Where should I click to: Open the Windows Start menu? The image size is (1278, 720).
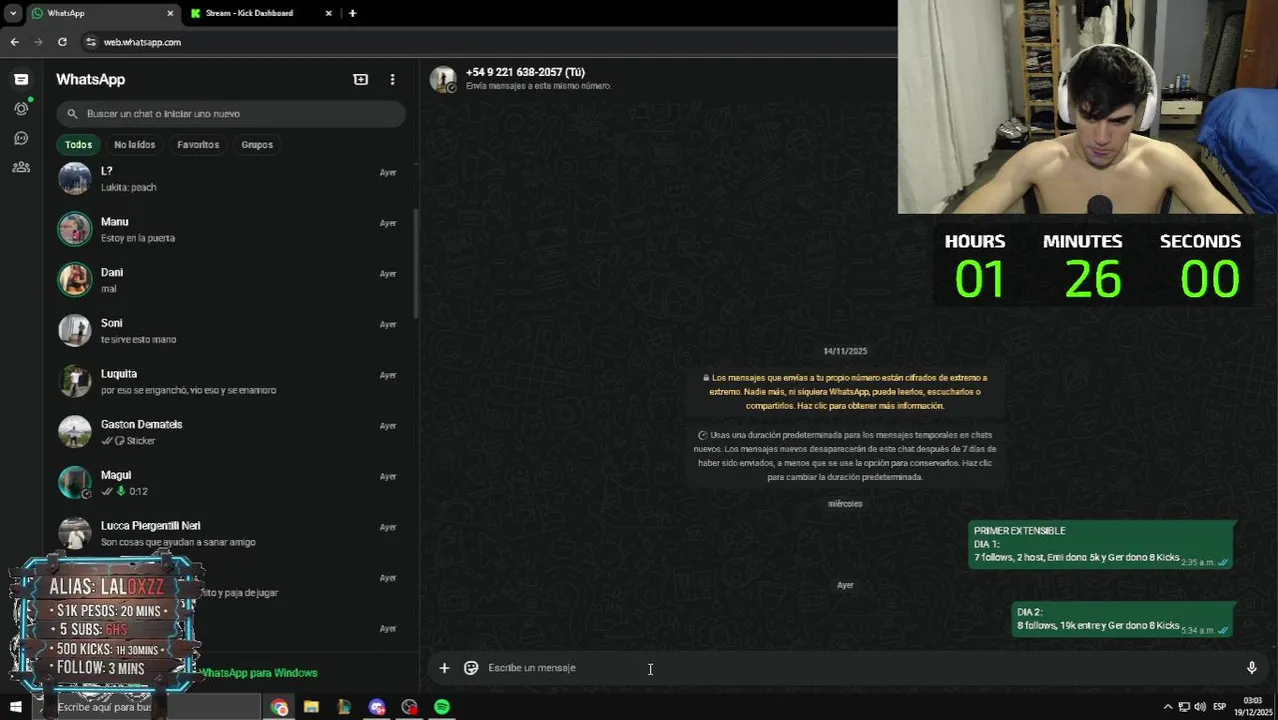[x=16, y=707]
